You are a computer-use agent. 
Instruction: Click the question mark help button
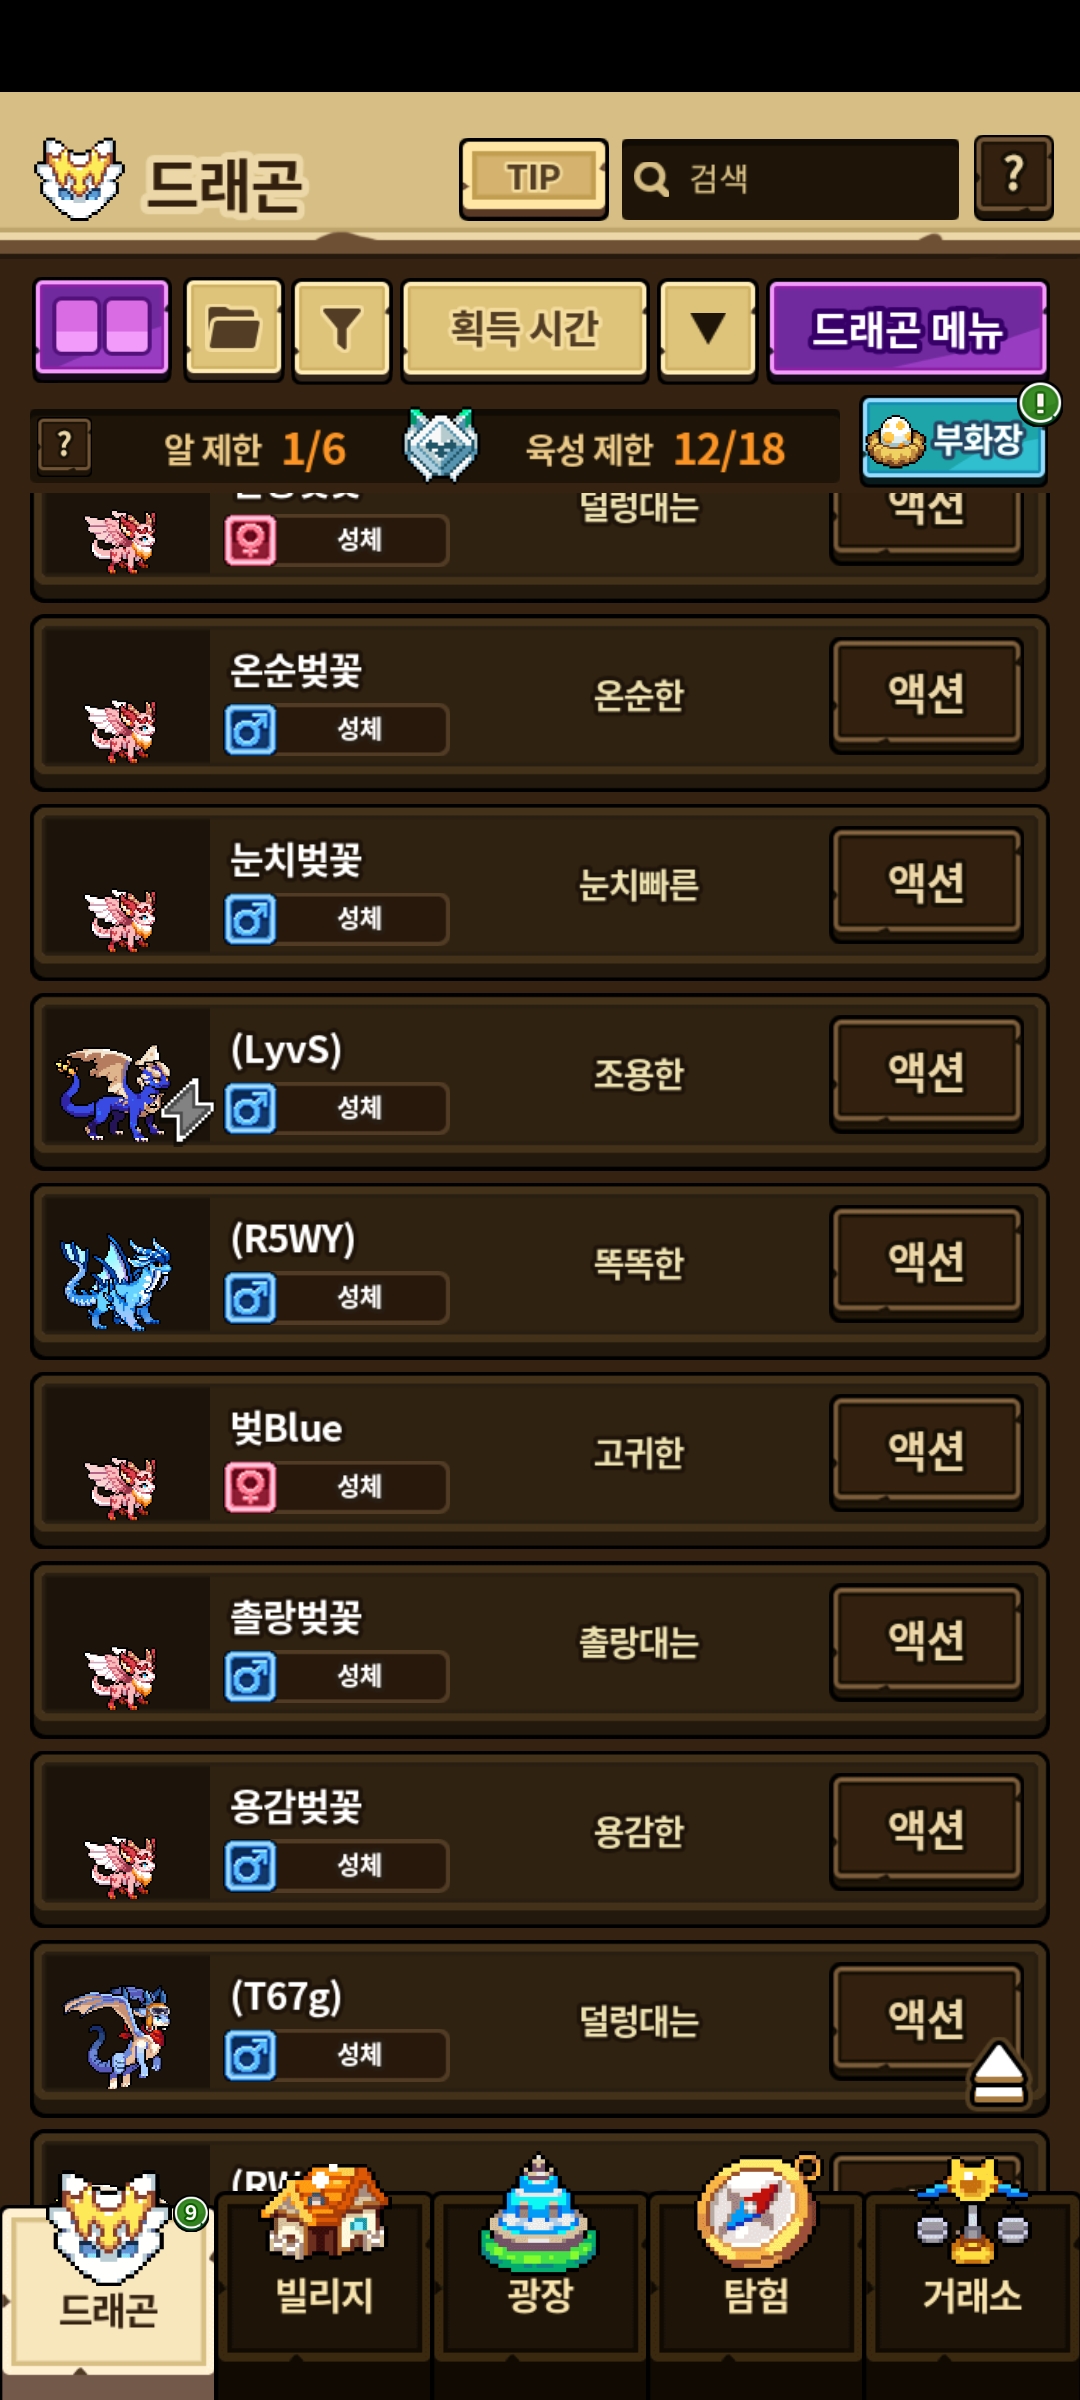(x=1013, y=177)
